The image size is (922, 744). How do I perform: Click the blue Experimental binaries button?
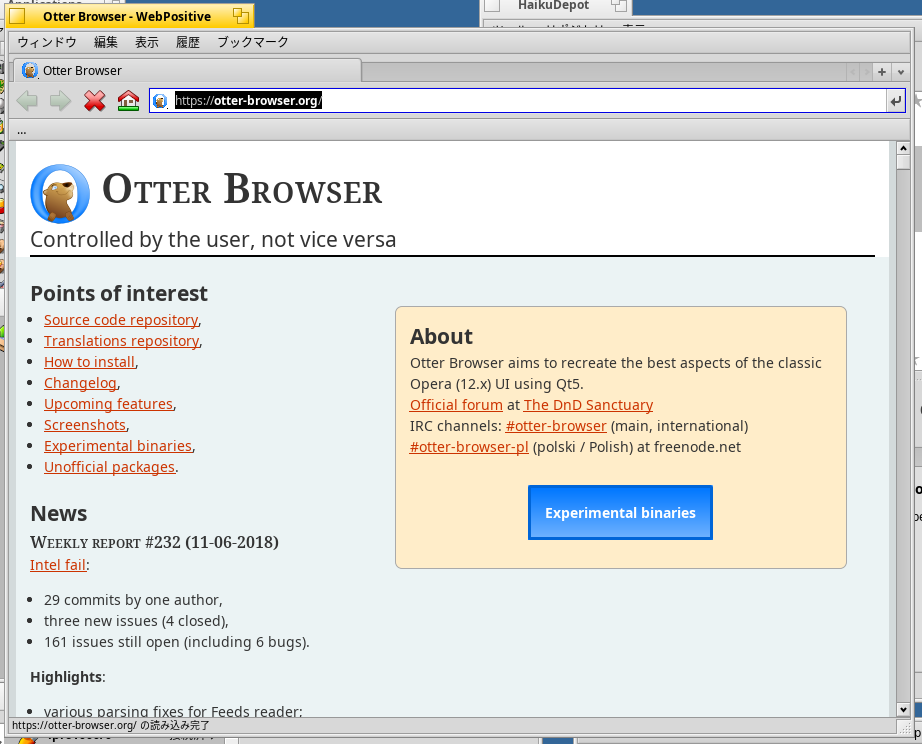point(620,512)
